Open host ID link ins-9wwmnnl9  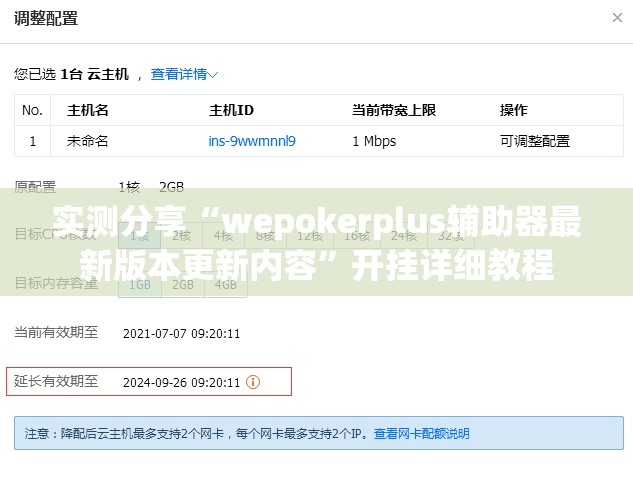pos(252,141)
